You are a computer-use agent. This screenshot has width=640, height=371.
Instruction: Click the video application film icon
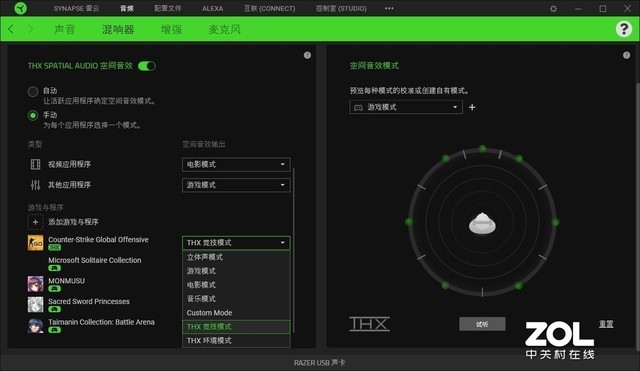(36, 164)
